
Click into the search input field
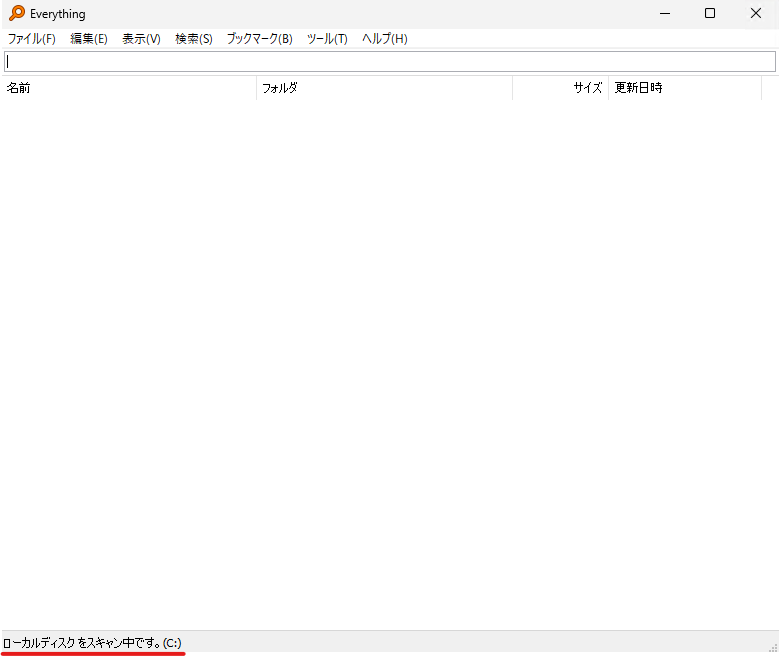click(x=390, y=62)
